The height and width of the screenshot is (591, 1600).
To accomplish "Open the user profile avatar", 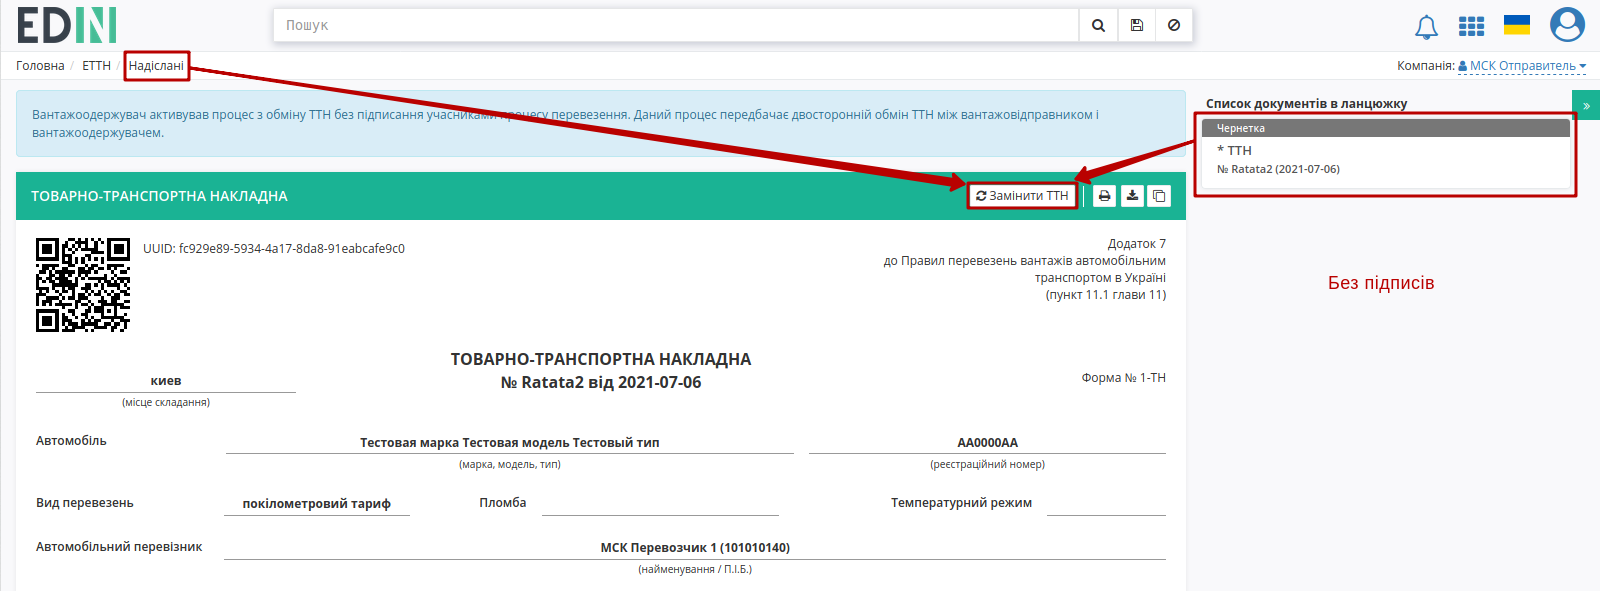I will 1567,25.
